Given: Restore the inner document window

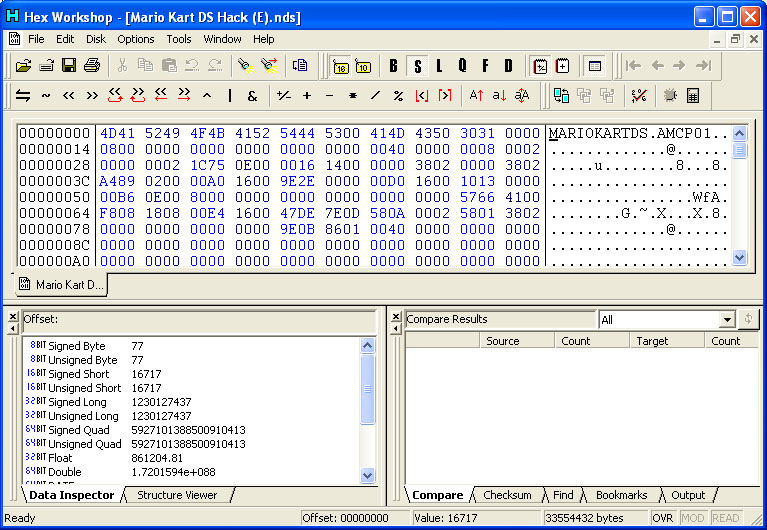Looking at the screenshot, I should click(735, 39).
